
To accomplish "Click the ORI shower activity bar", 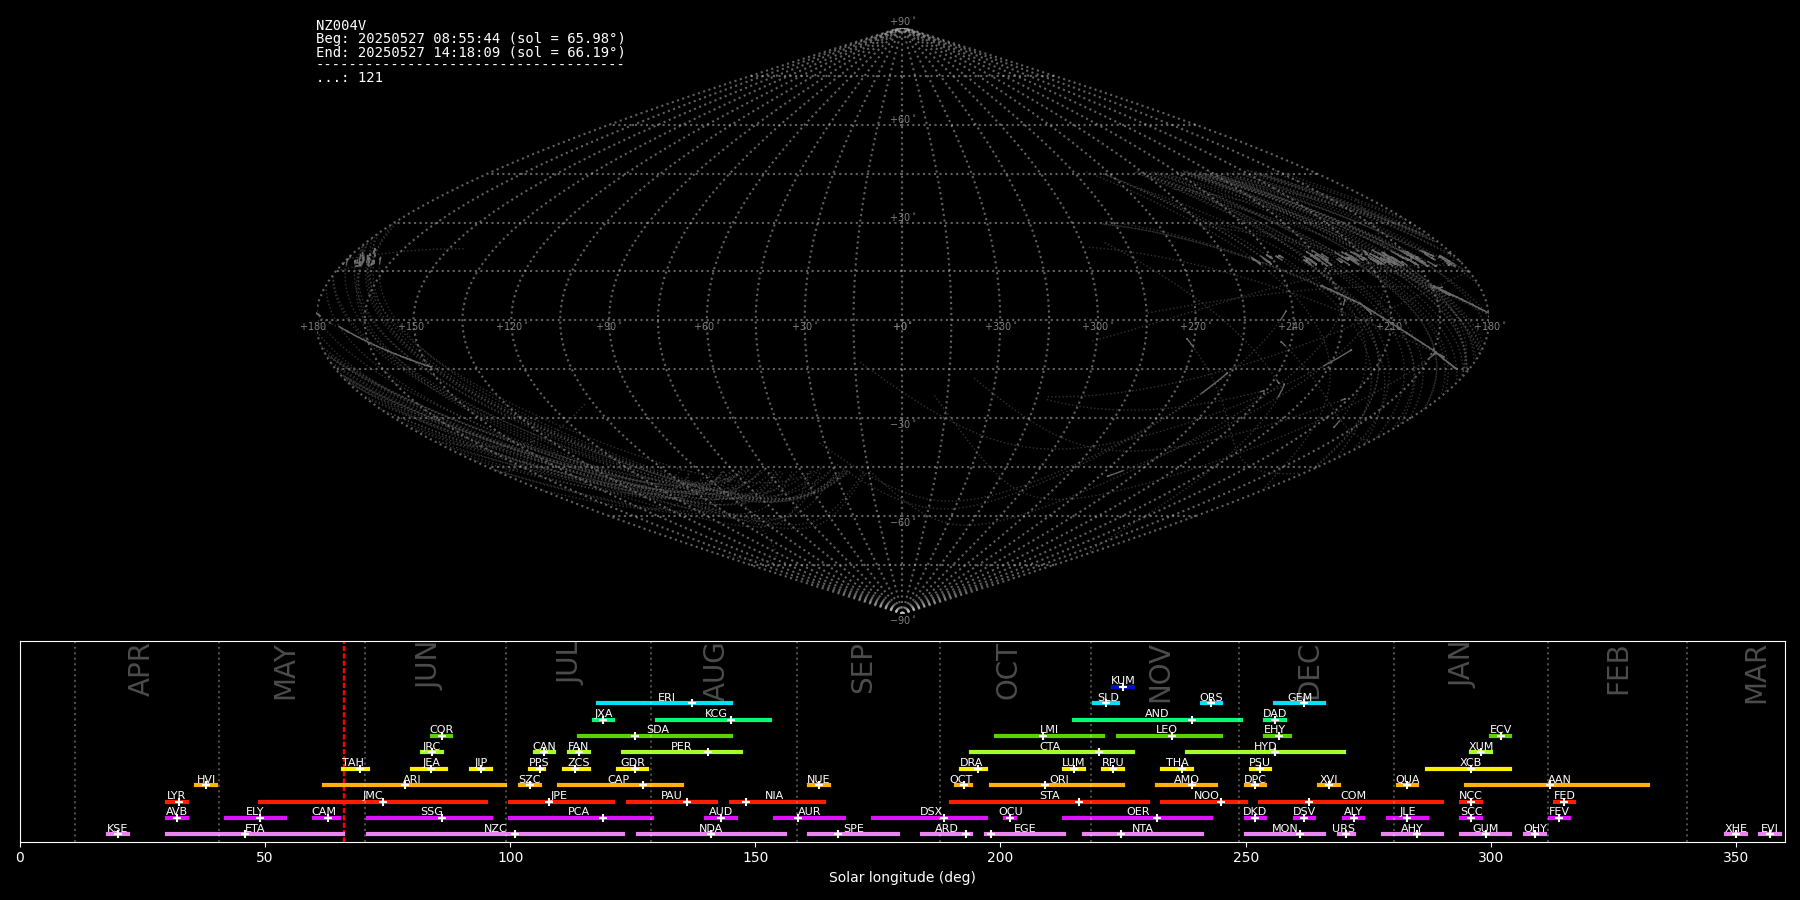I will pyautogui.click(x=1057, y=785).
